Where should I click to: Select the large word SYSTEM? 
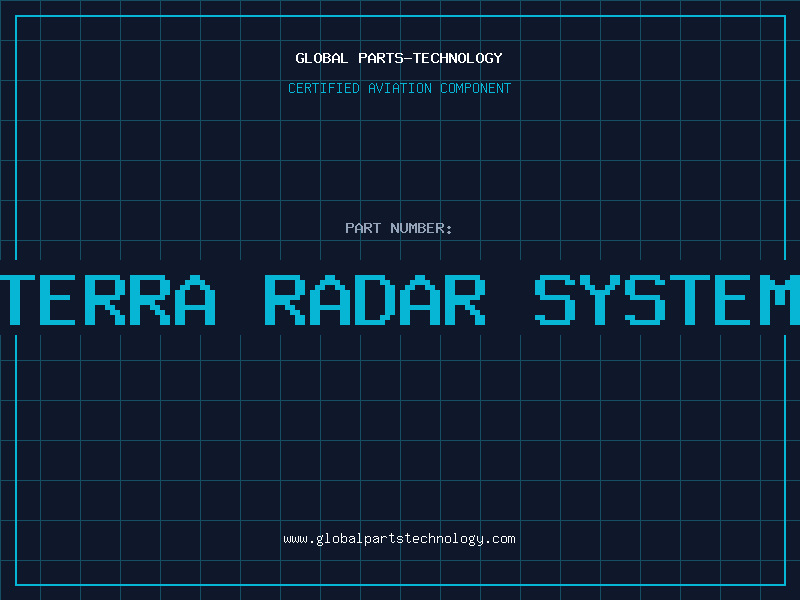pyautogui.click(x=667, y=300)
